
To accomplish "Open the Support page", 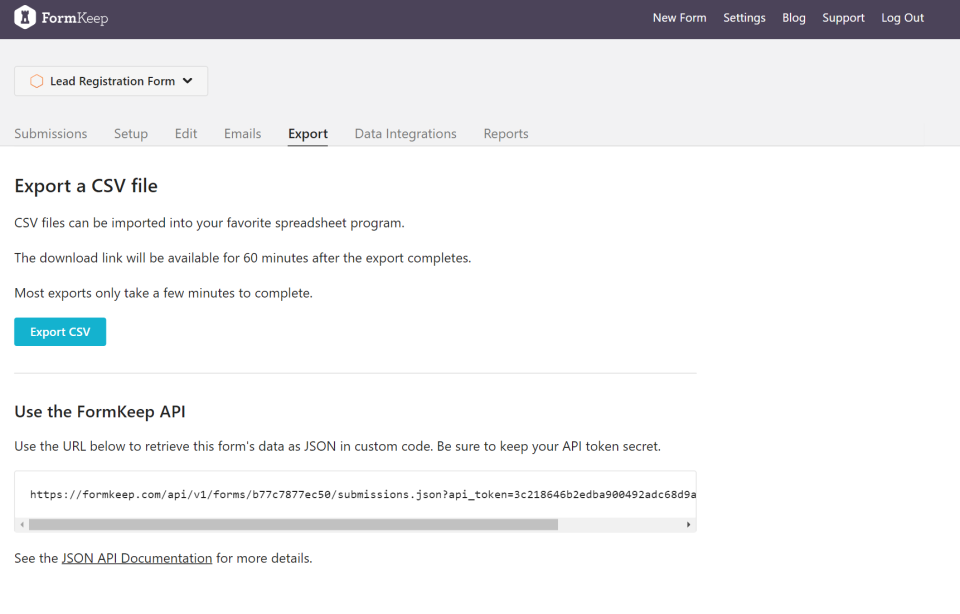I will coord(843,18).
